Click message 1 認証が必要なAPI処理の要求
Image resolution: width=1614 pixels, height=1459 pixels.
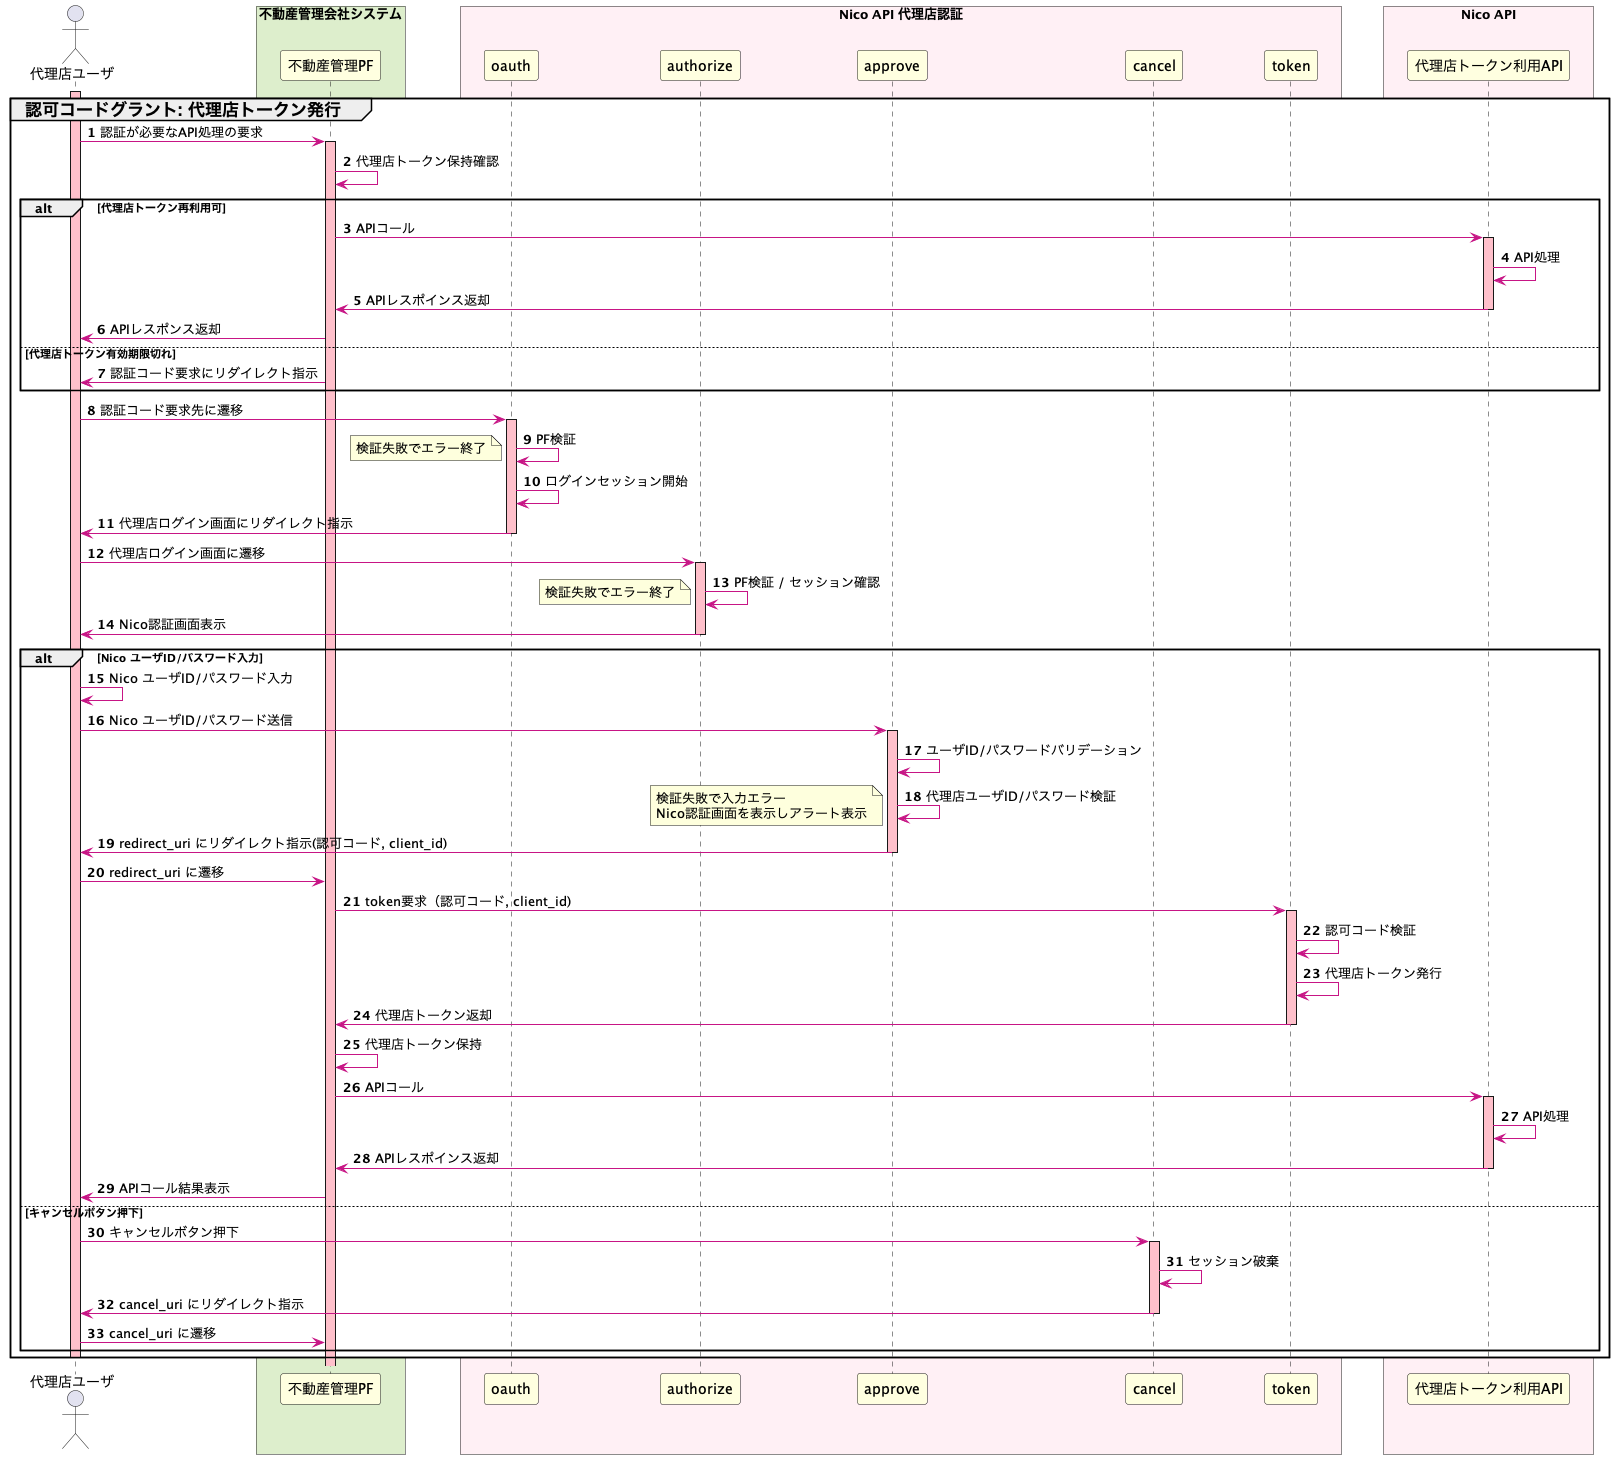[175, 132]
